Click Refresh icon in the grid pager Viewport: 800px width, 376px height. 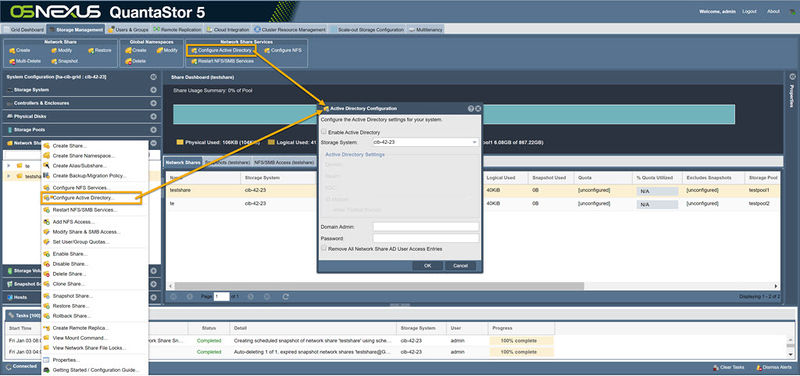(x=286, y=296)
